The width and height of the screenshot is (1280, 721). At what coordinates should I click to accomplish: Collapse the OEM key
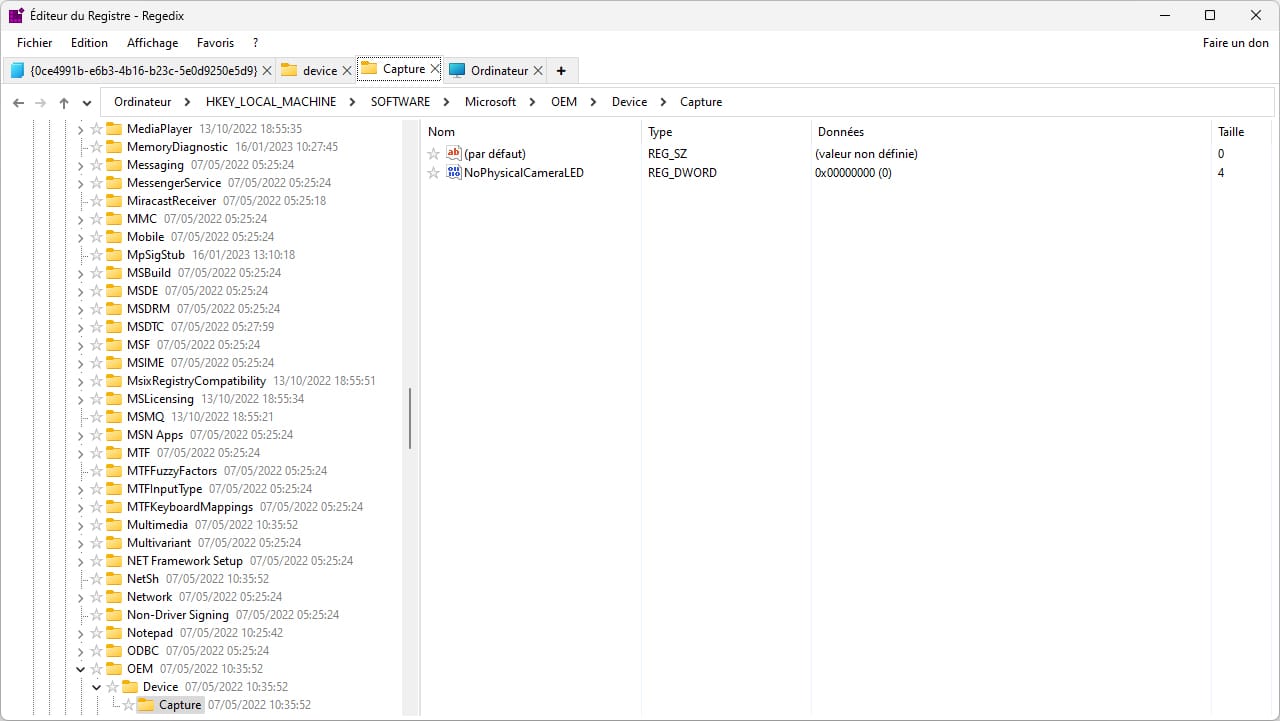[81, 669]
